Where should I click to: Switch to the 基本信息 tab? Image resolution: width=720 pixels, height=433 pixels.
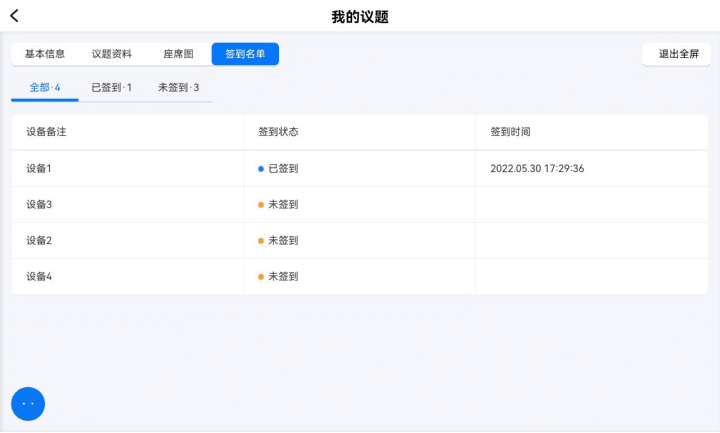click(45, 54)
